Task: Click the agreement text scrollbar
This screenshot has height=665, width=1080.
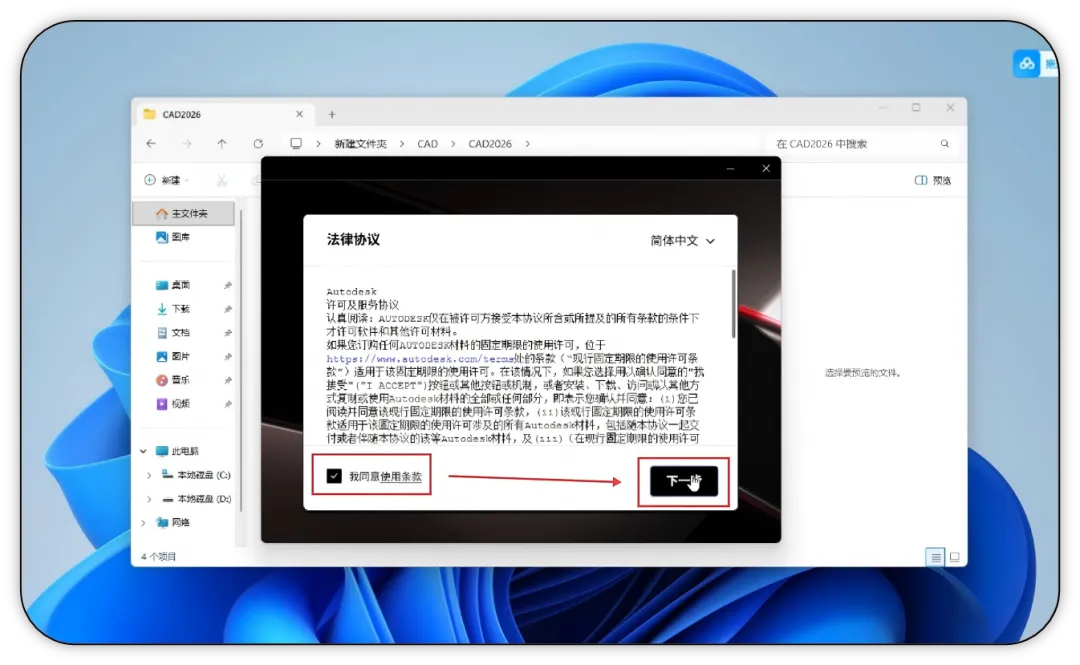Action: (734, 303)
